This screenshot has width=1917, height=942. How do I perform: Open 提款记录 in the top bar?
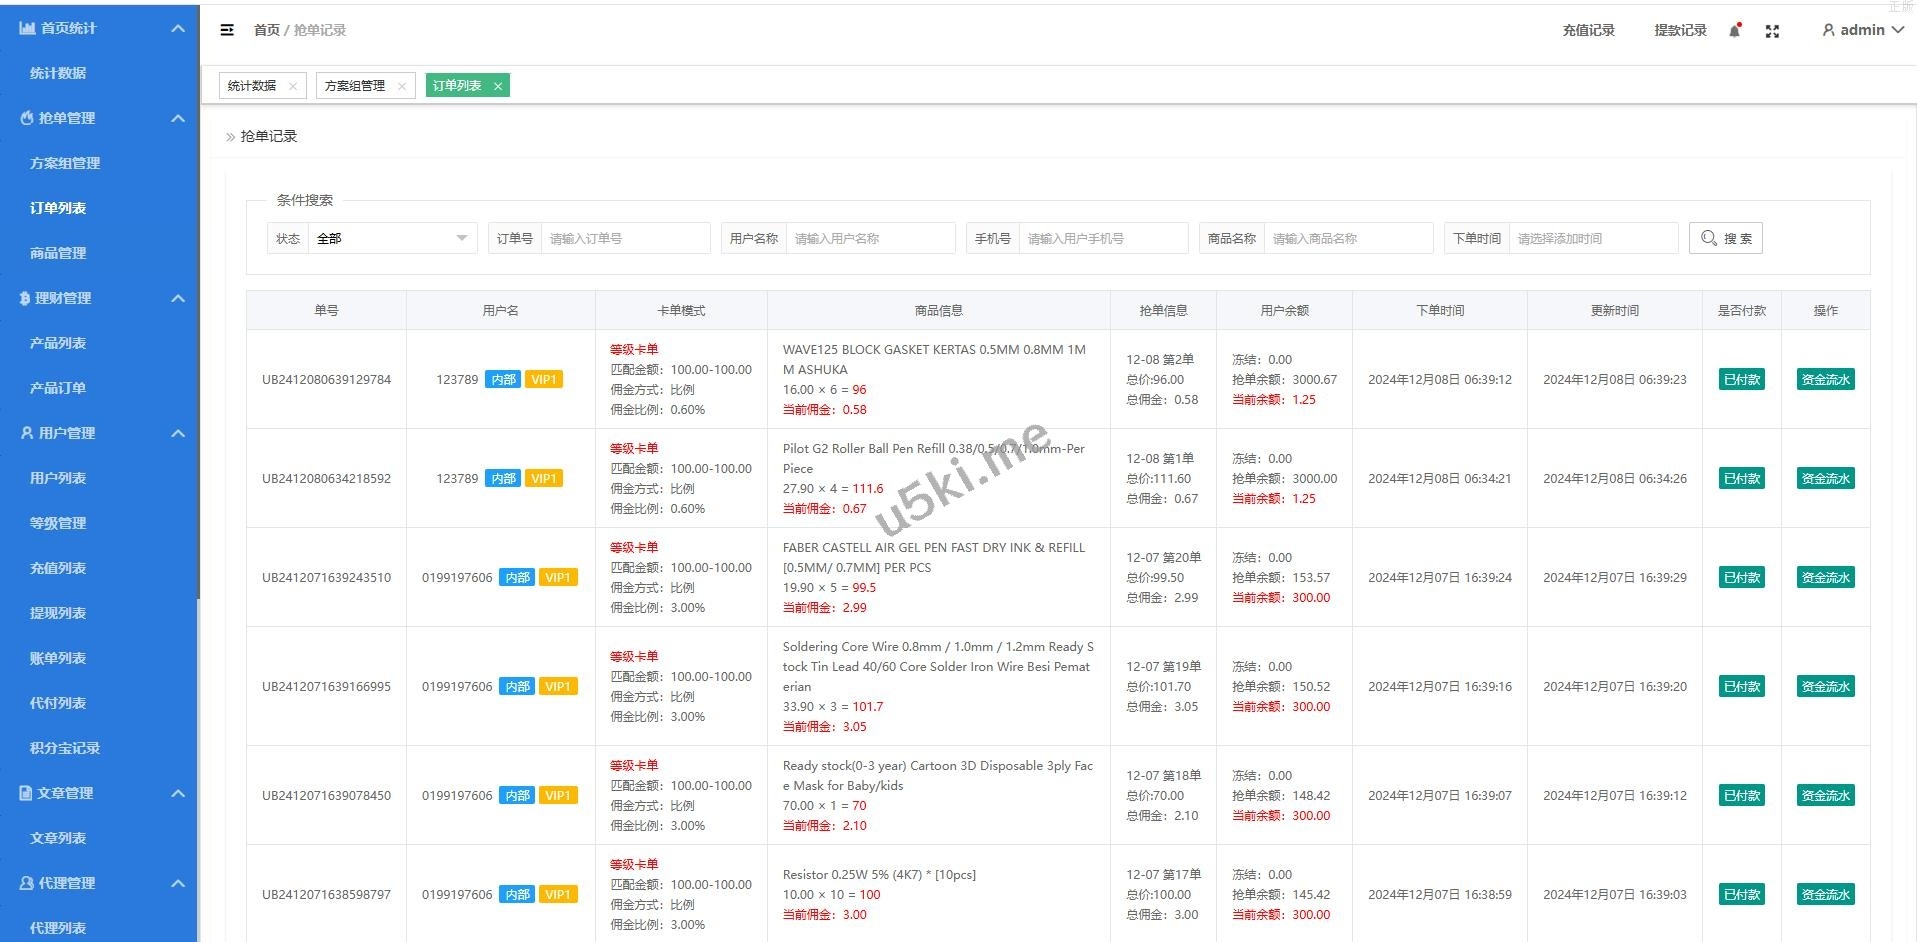tap(1680, 30)
